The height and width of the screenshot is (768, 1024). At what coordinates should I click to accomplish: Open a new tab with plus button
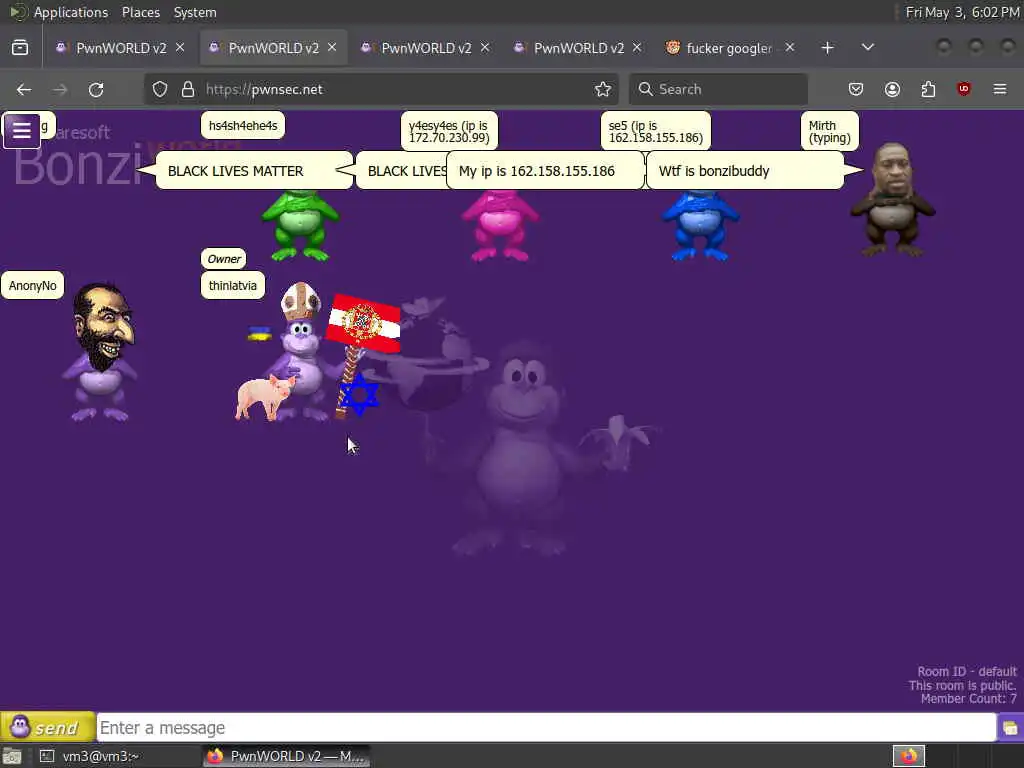point(827,48)
